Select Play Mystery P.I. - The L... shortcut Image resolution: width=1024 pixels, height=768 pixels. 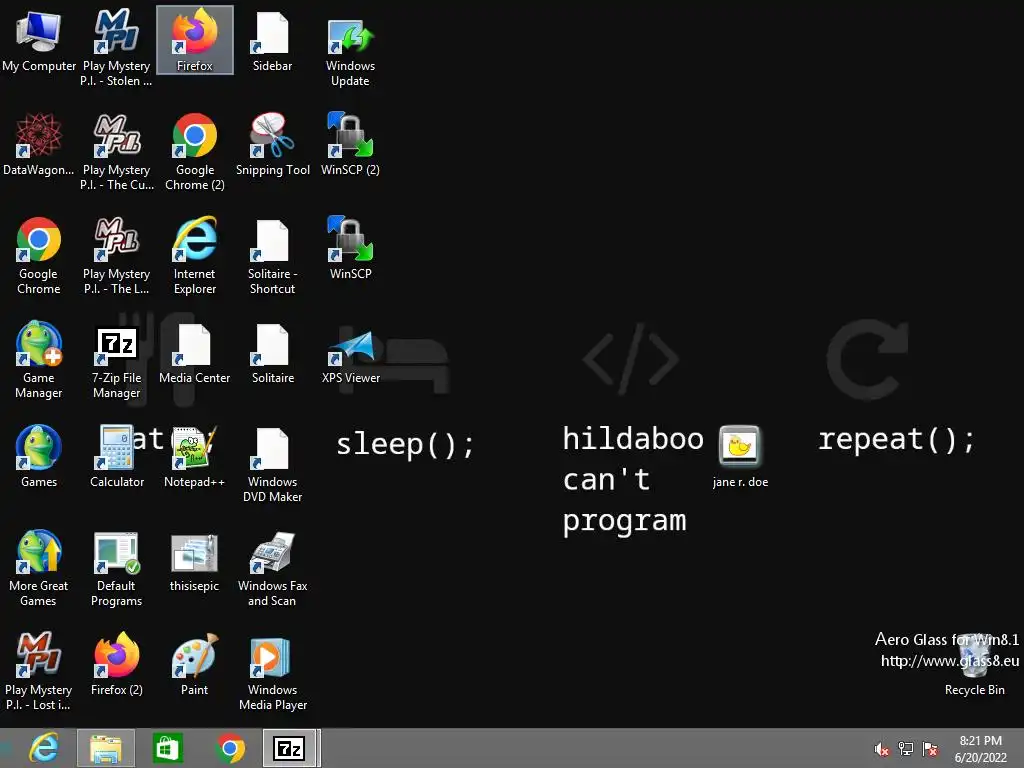116,256
